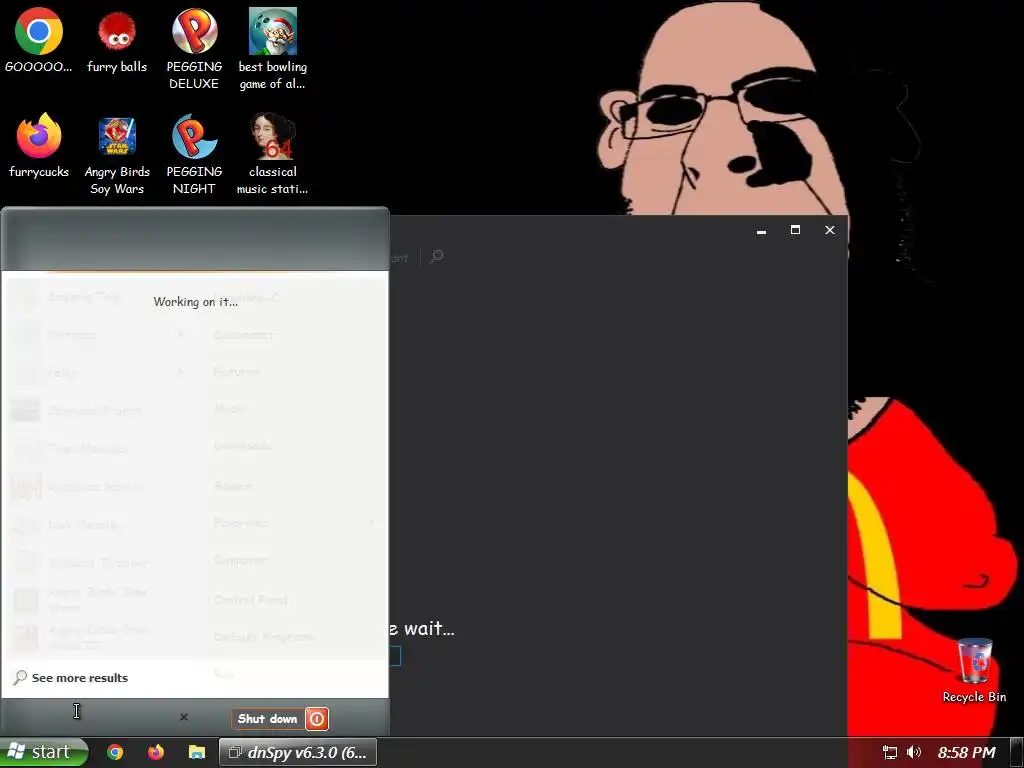Open Angry Birds Soy Wars icon
The image size is (1024, 768).
pyautogui.click(x=117, y=154)
